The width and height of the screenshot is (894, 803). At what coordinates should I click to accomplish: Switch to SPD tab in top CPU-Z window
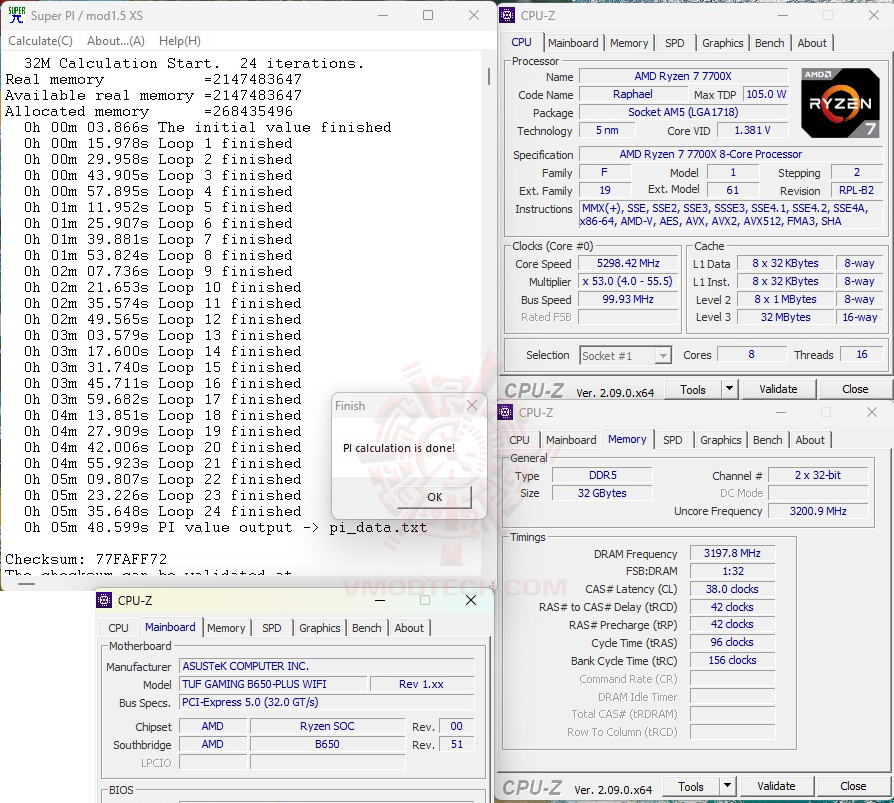pyautogui.click(x=674, y=43)
